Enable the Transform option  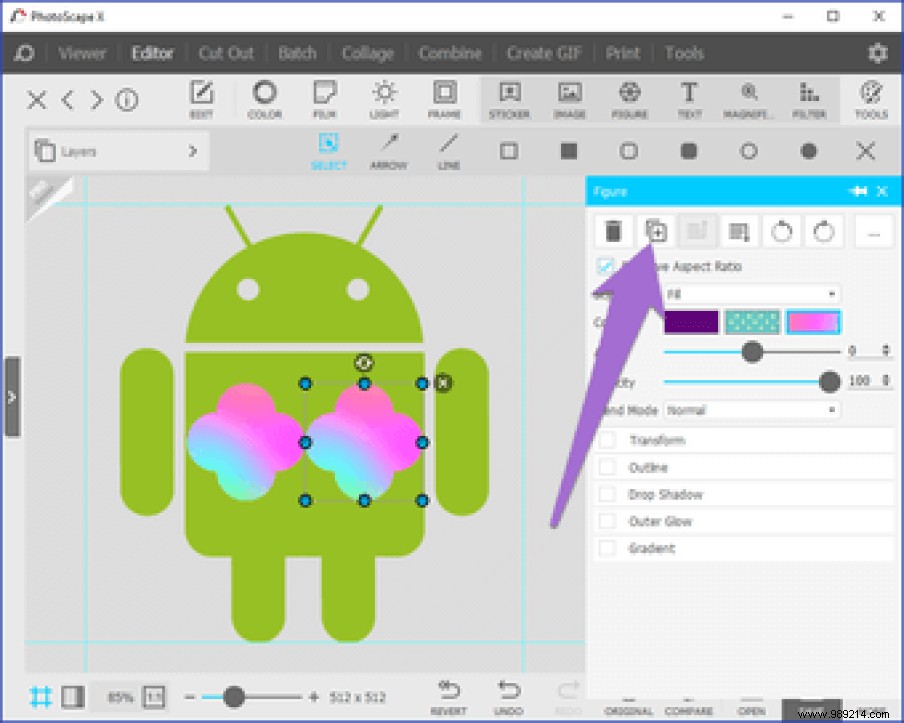click(x=606, y=439)
